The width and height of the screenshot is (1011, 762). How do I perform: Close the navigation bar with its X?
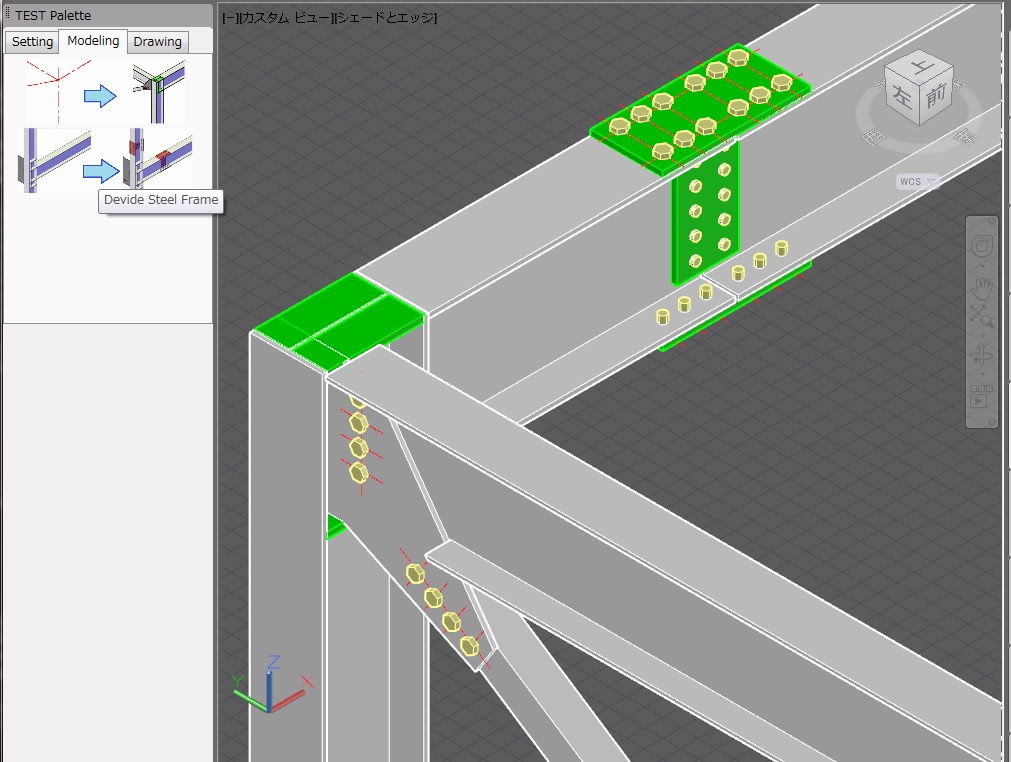pos(991,221)
